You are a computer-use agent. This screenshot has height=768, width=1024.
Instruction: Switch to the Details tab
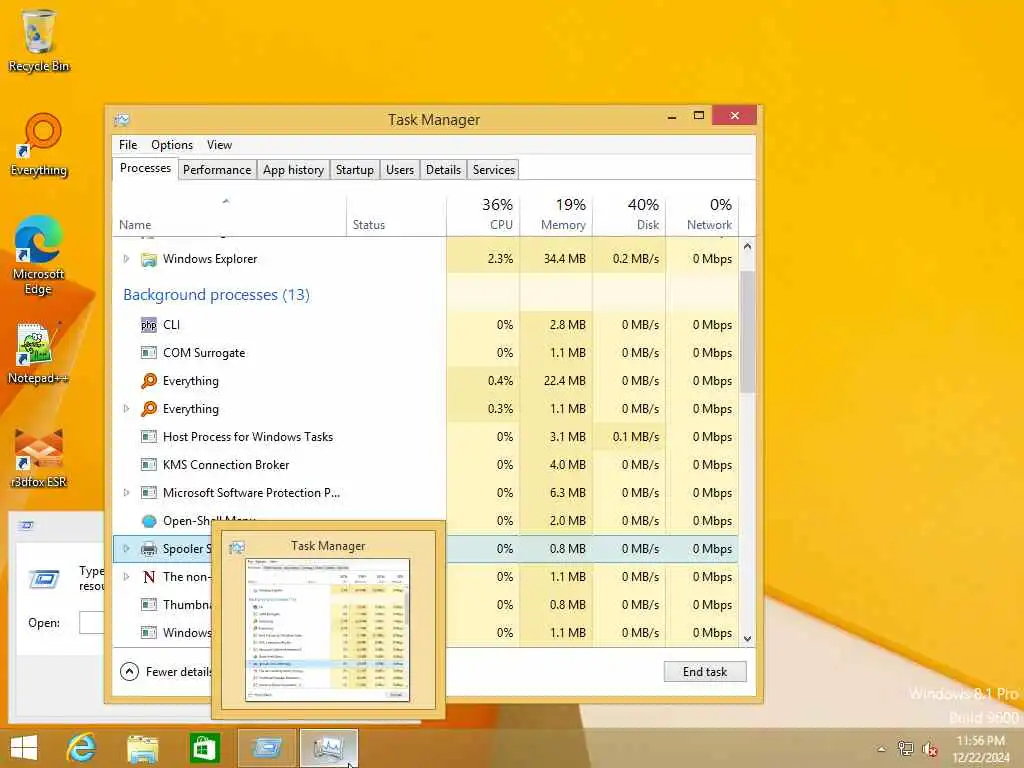pos(443,170)
